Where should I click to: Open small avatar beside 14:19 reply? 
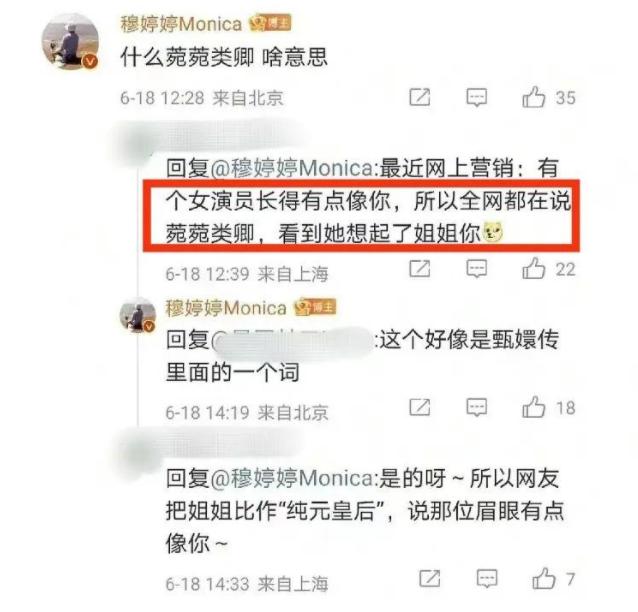(x=138, y=315)
